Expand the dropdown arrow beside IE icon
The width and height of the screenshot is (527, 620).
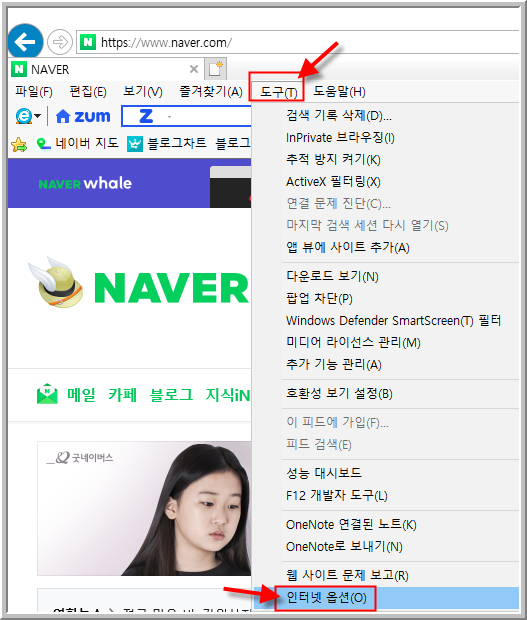pyautogui.click(x=38, y=116)
